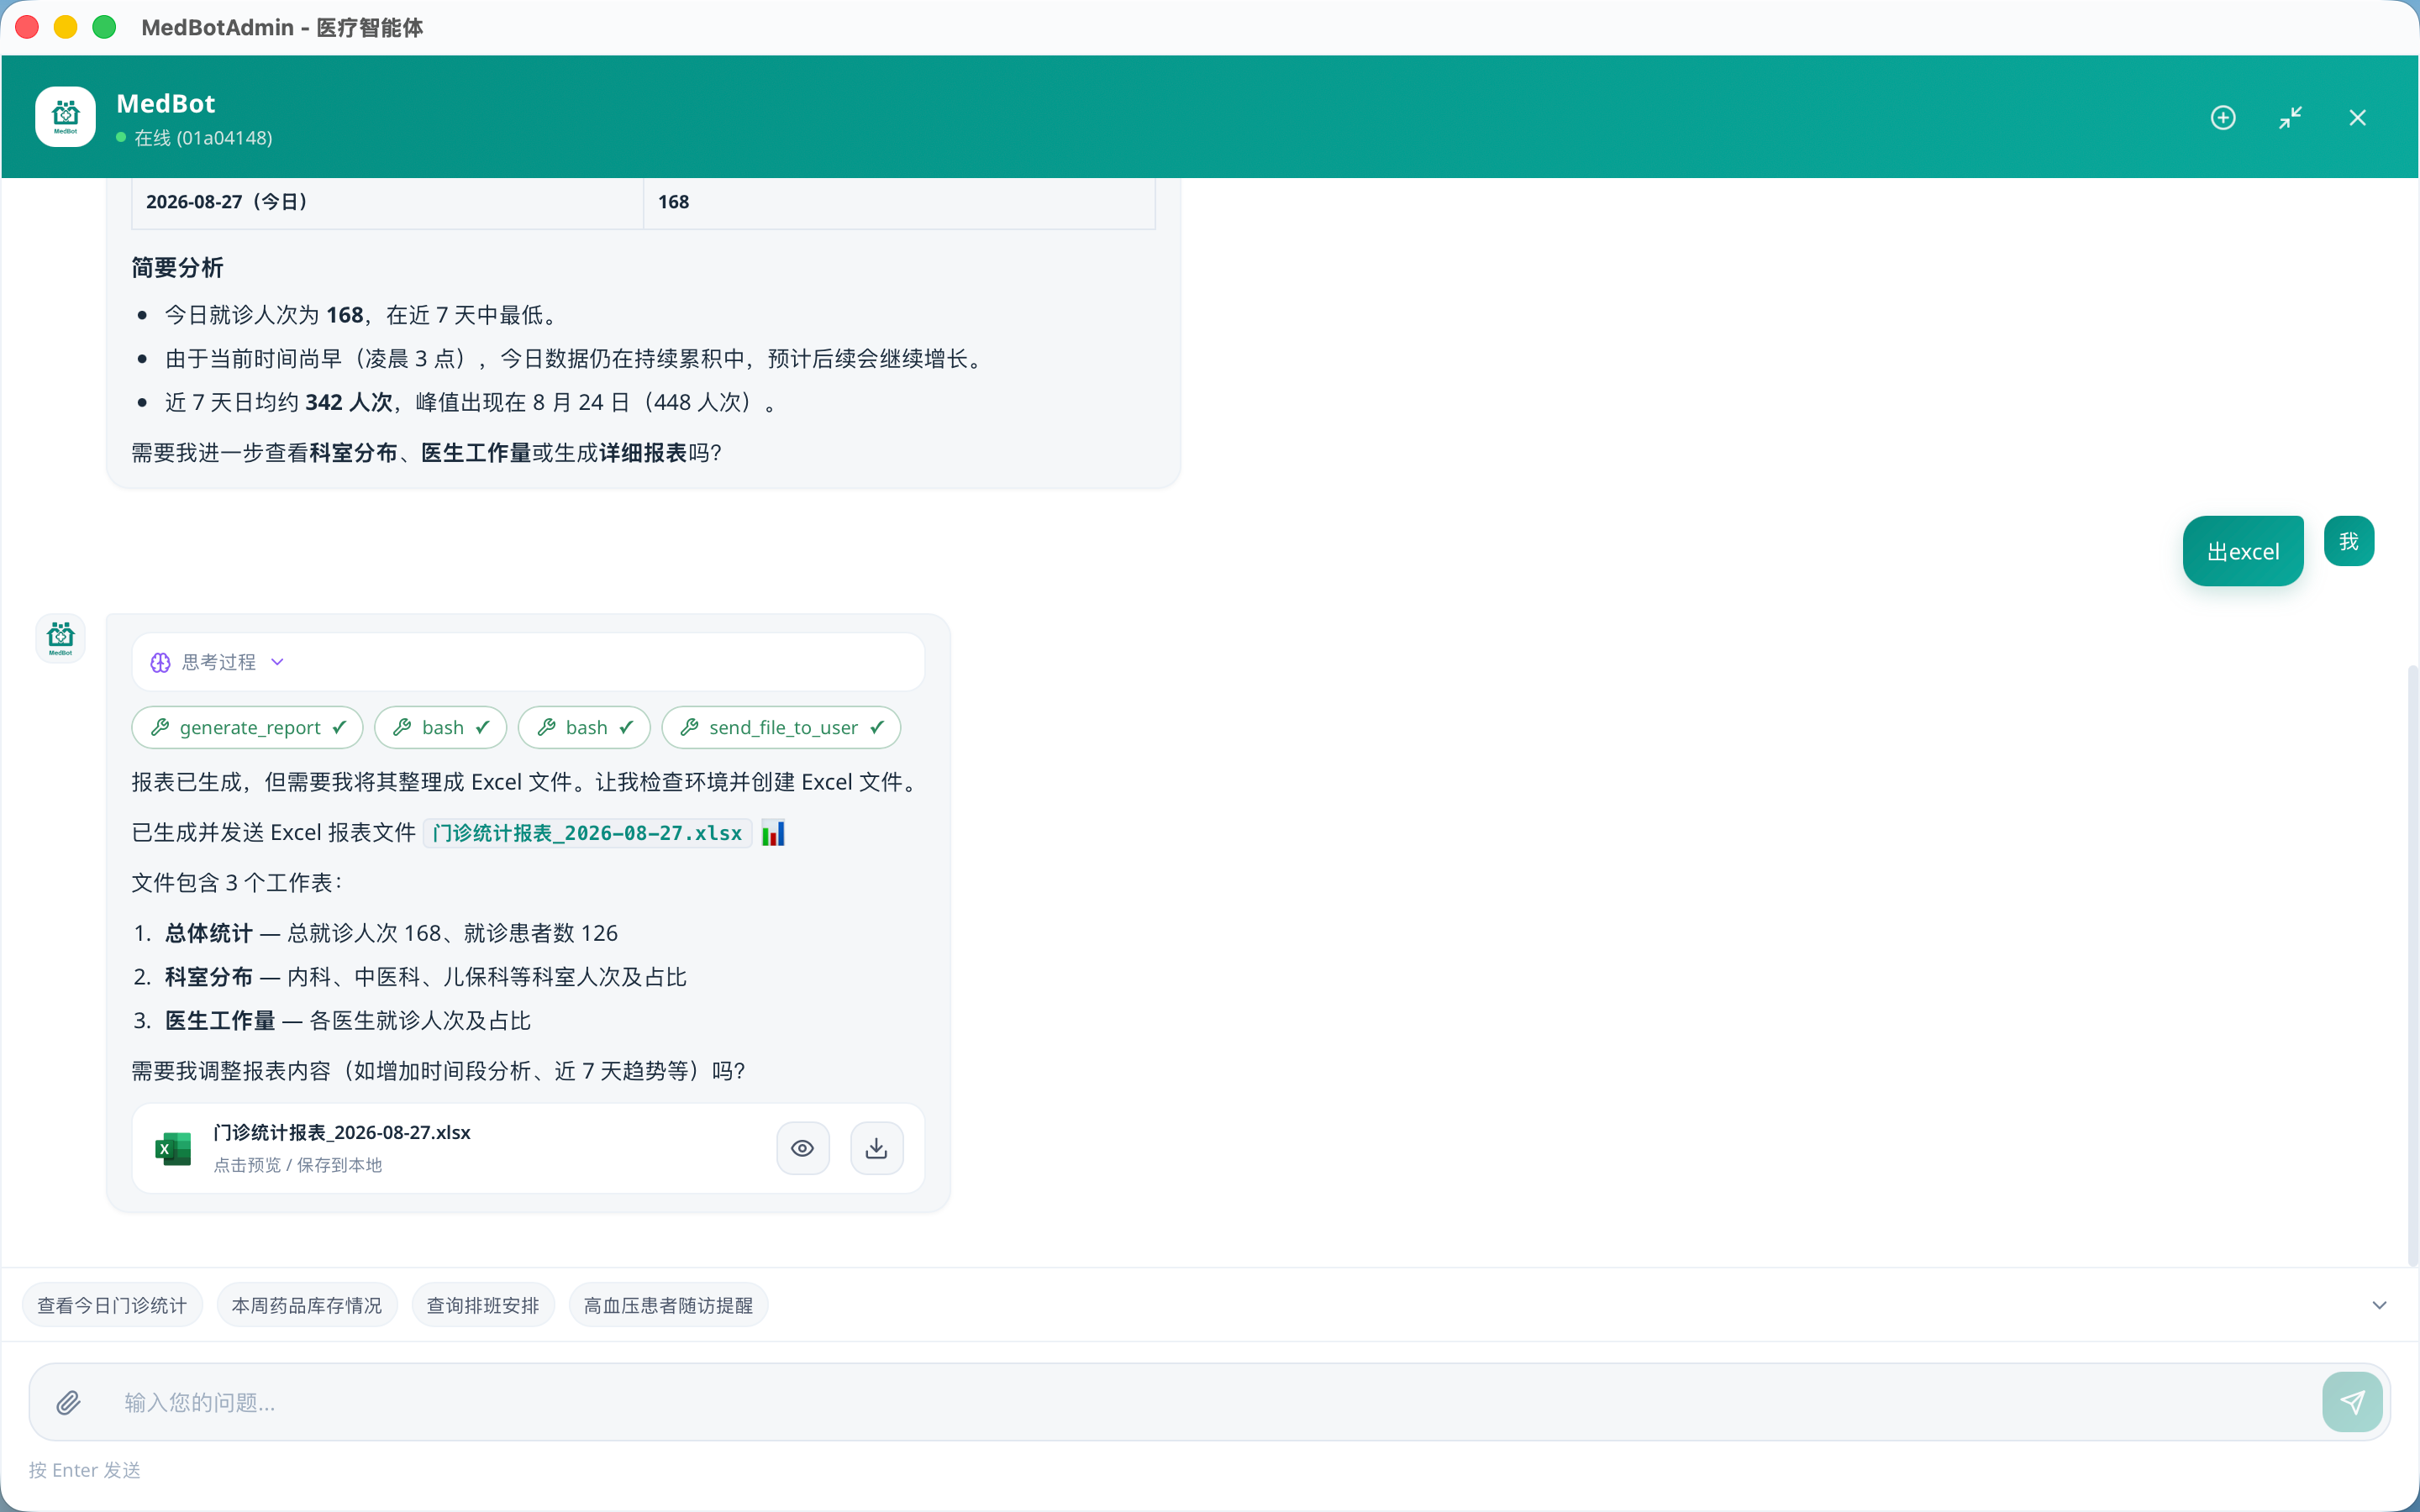Click the brain icon next to 思考过程
The image size is (2420, 1512).
160,662
